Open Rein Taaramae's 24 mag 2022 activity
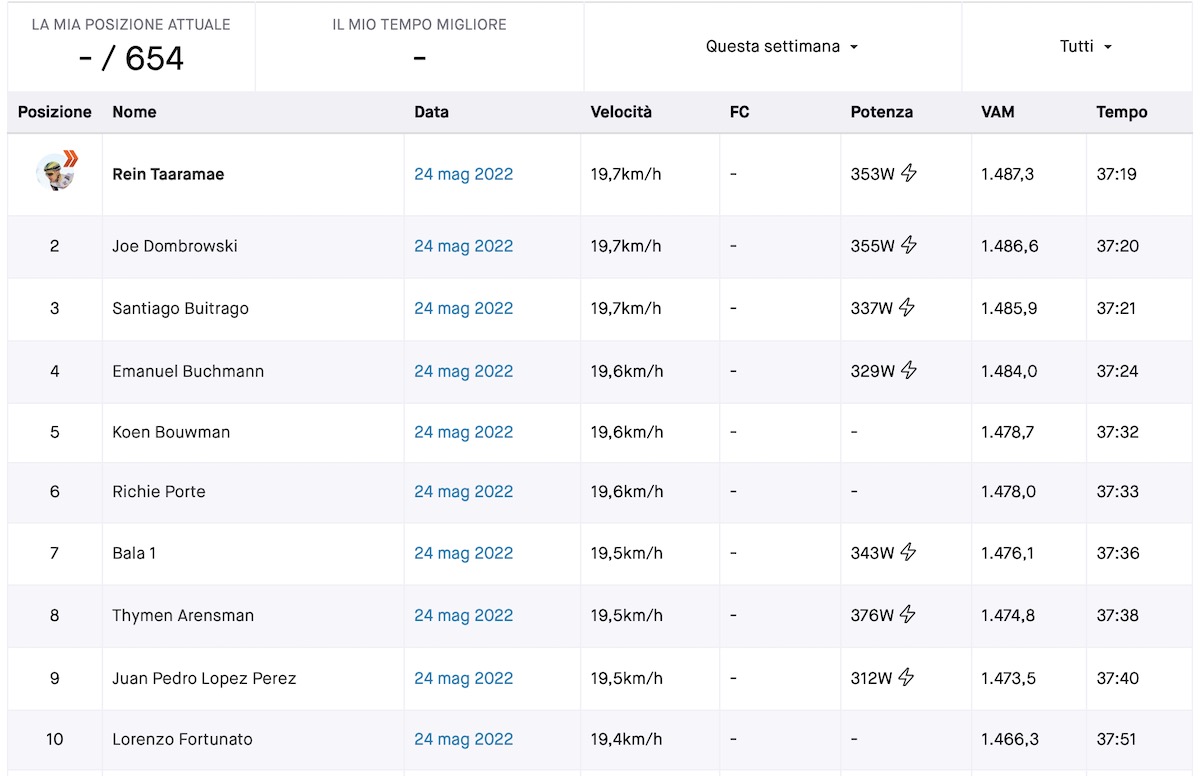Image resolution: width=1200 pixels, height=776 pixels. tap(463, 174)
